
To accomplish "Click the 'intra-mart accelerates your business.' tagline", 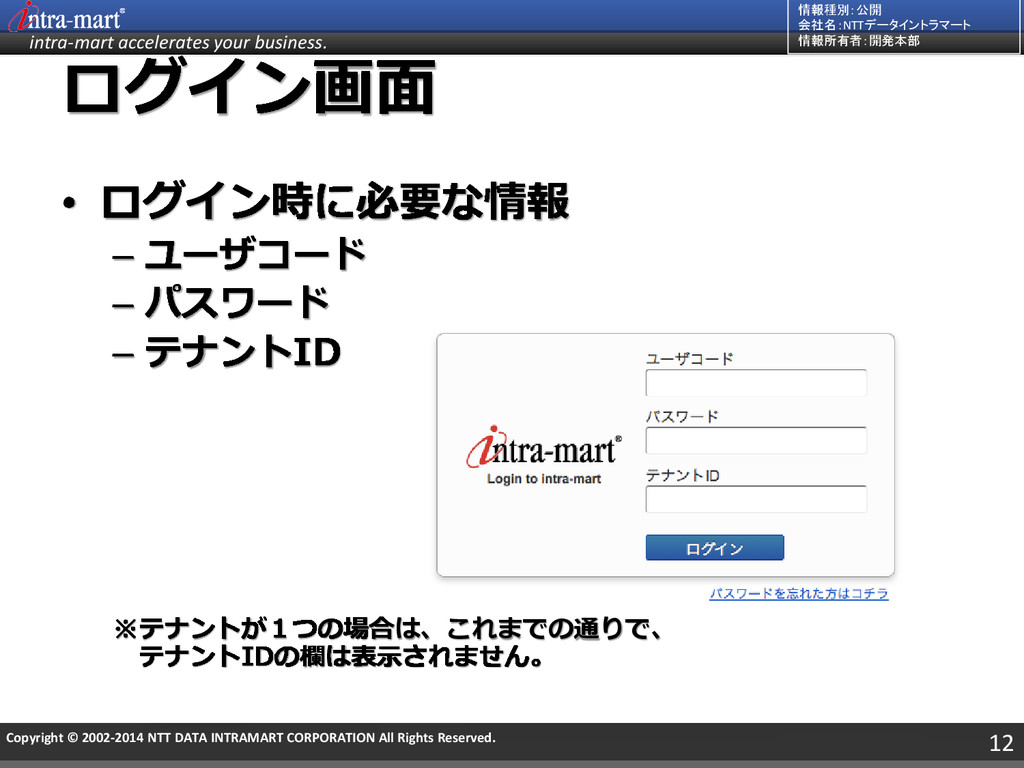I will [178, 42].
